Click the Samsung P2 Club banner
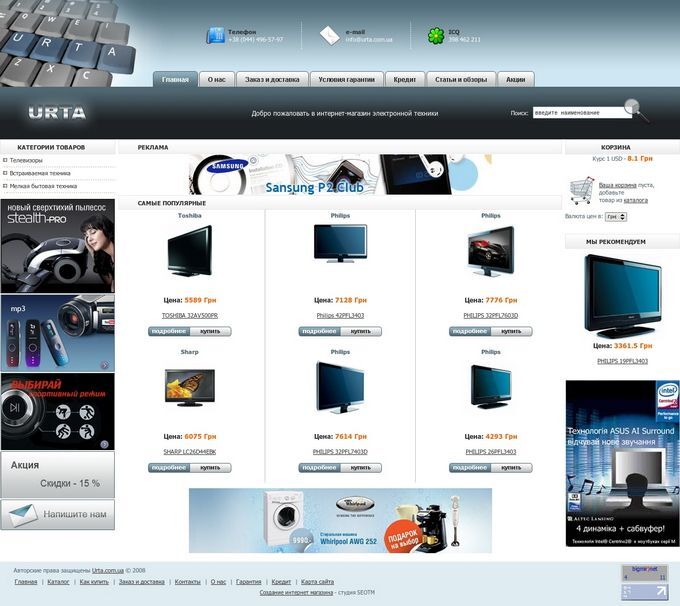The height and width of the screenshot is (606, 680). 340,174
